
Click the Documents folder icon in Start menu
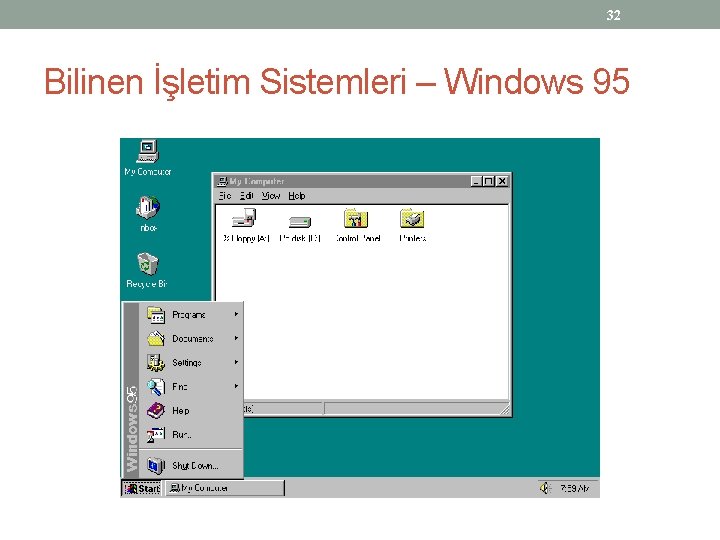156,338
